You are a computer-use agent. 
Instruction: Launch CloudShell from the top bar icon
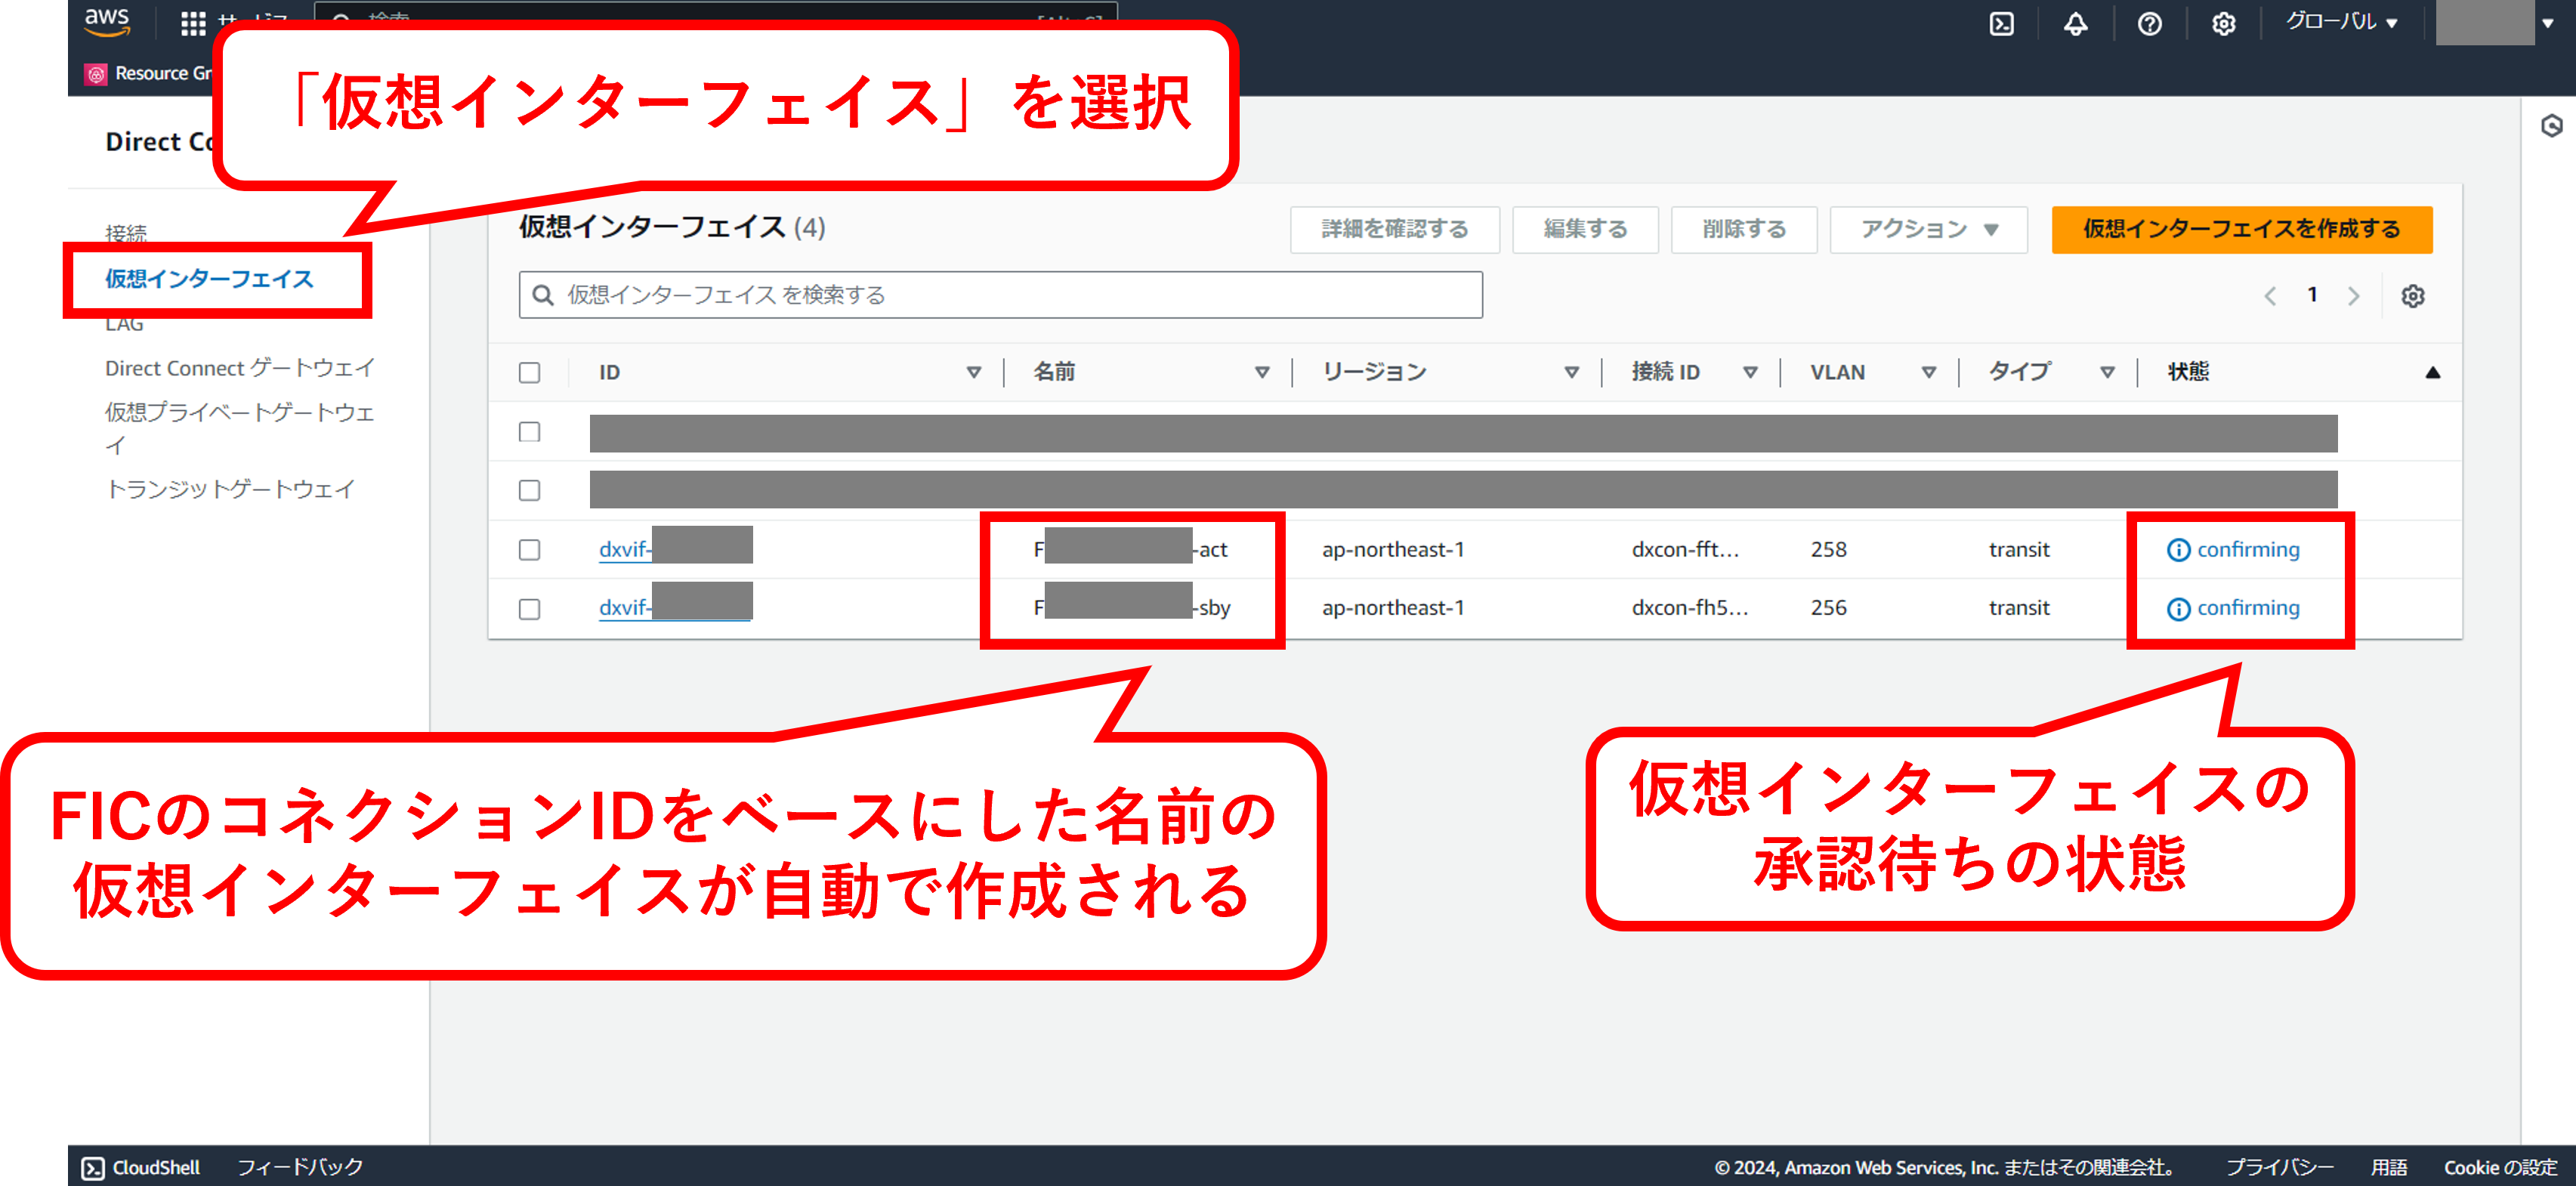(2001, 23)
